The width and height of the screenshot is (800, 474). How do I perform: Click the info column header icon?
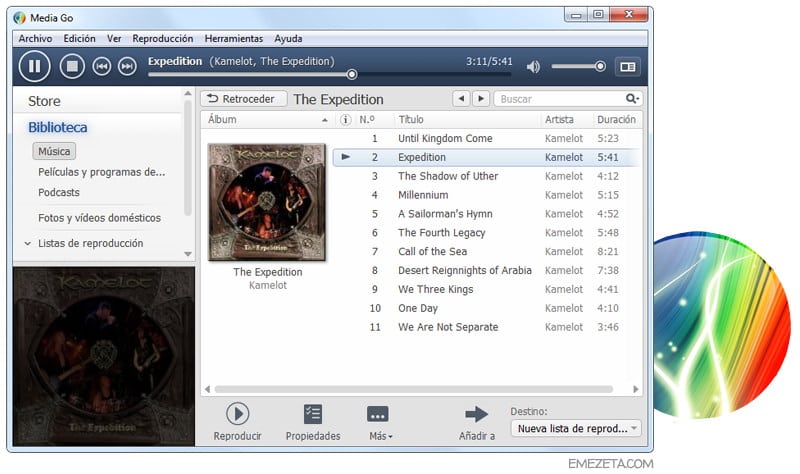[345, 119]
